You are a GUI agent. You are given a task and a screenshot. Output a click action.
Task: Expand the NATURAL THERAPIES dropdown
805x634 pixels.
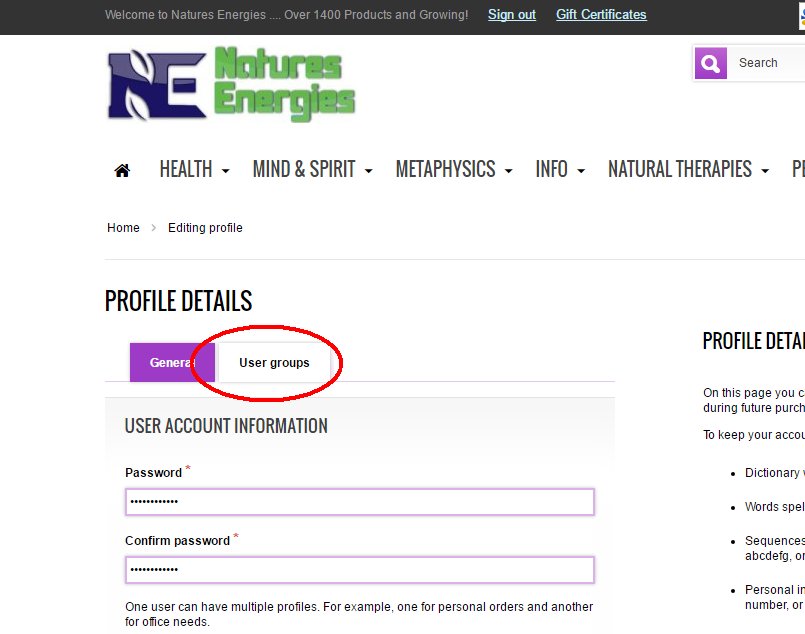click(688, 170)
